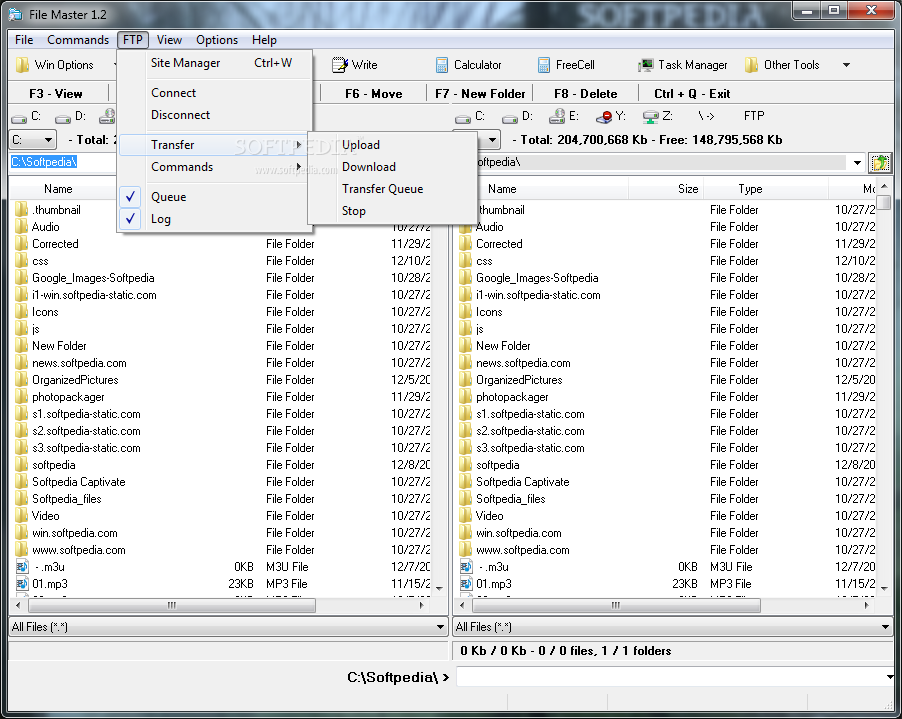902x719 pixels.
Task: Click the F7 - New Folder button
Action: (x=480, y=94)
